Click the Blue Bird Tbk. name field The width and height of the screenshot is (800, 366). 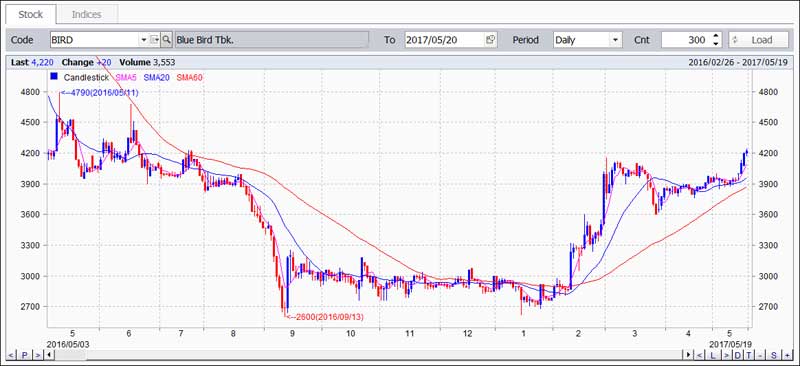coord(271,39)
